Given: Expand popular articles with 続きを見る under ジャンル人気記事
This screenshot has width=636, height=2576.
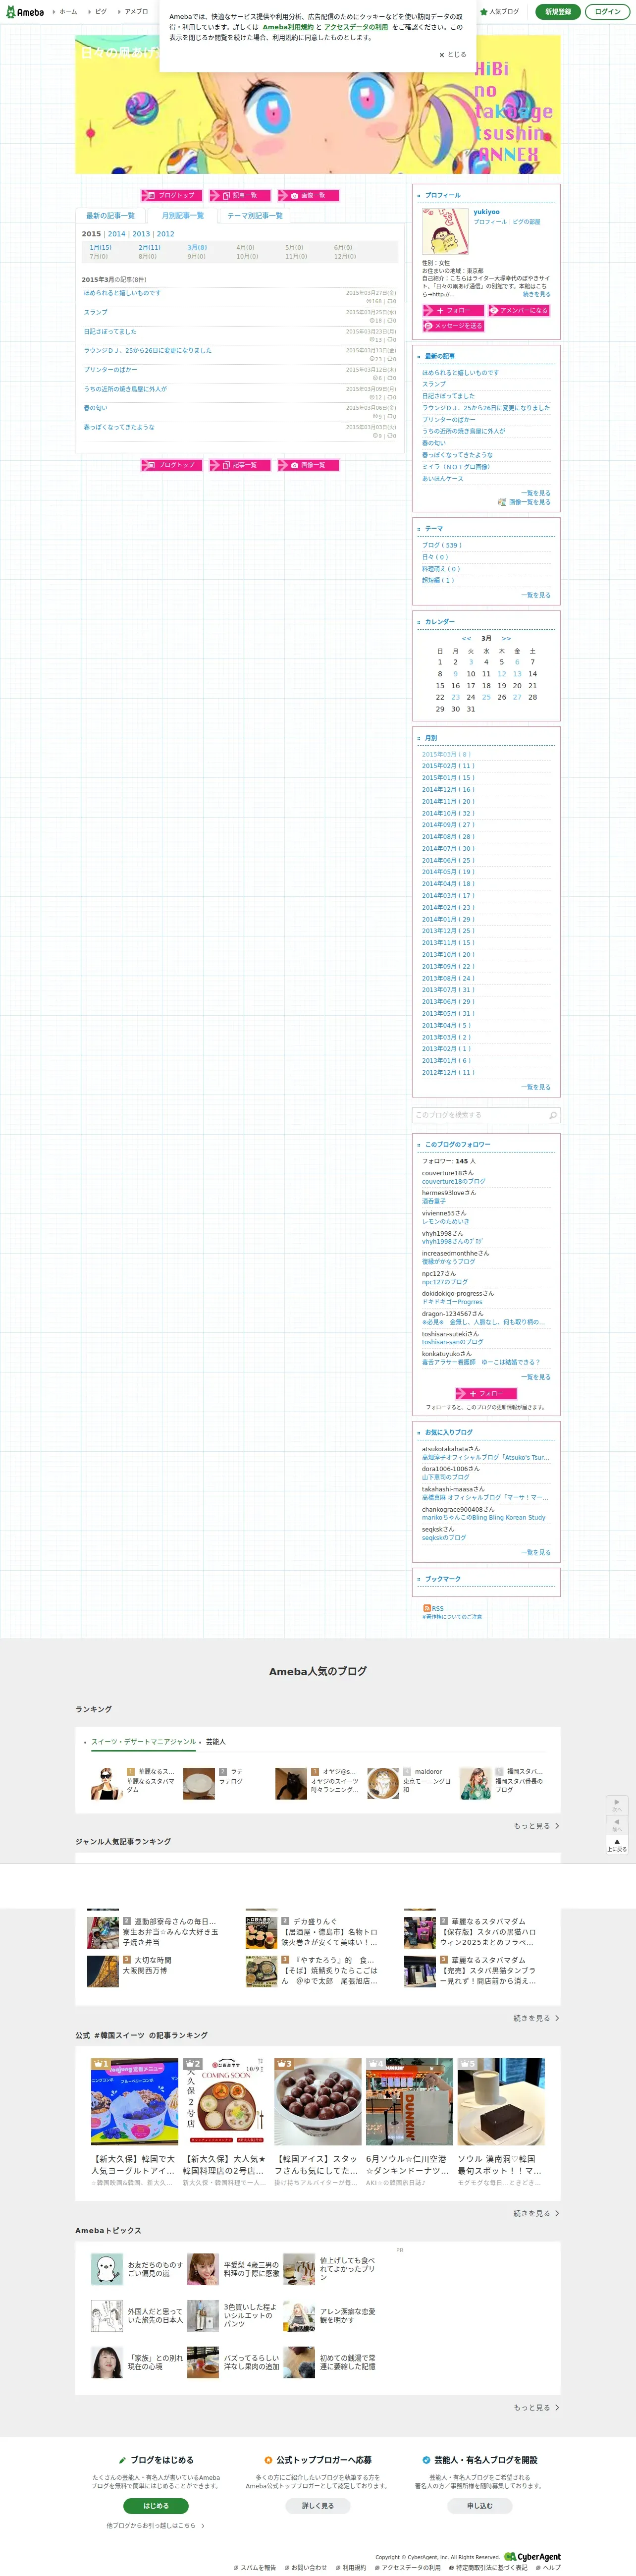Looking at the screenshot, I should [536, 2018].
